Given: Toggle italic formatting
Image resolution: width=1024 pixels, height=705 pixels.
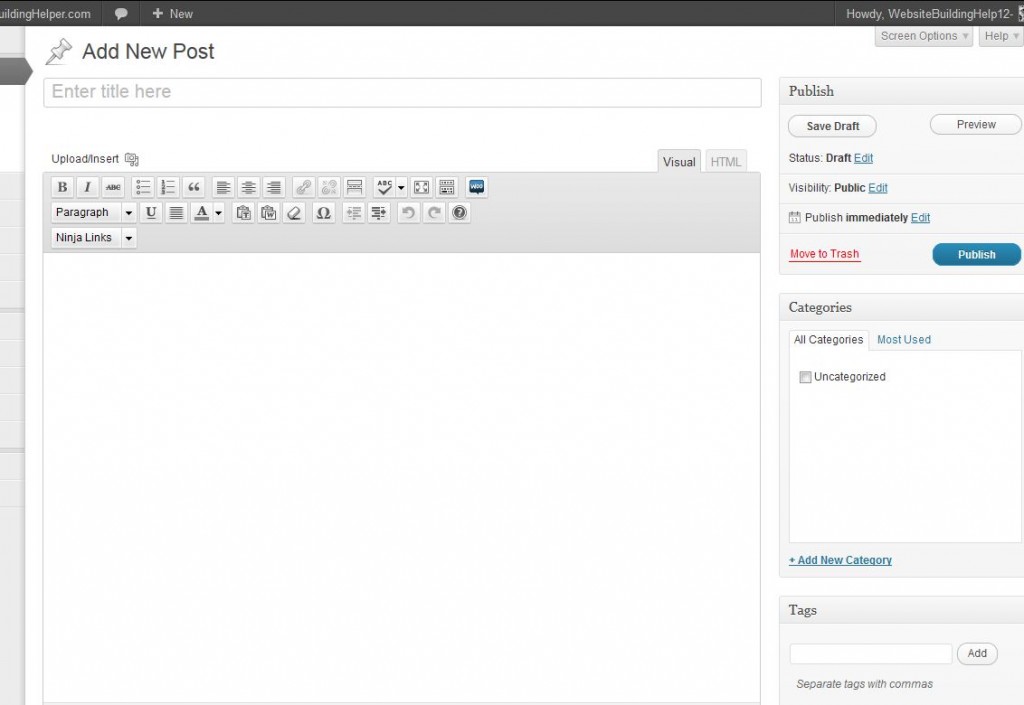Looking at the screenshot, I should click(x=88, y=187).
